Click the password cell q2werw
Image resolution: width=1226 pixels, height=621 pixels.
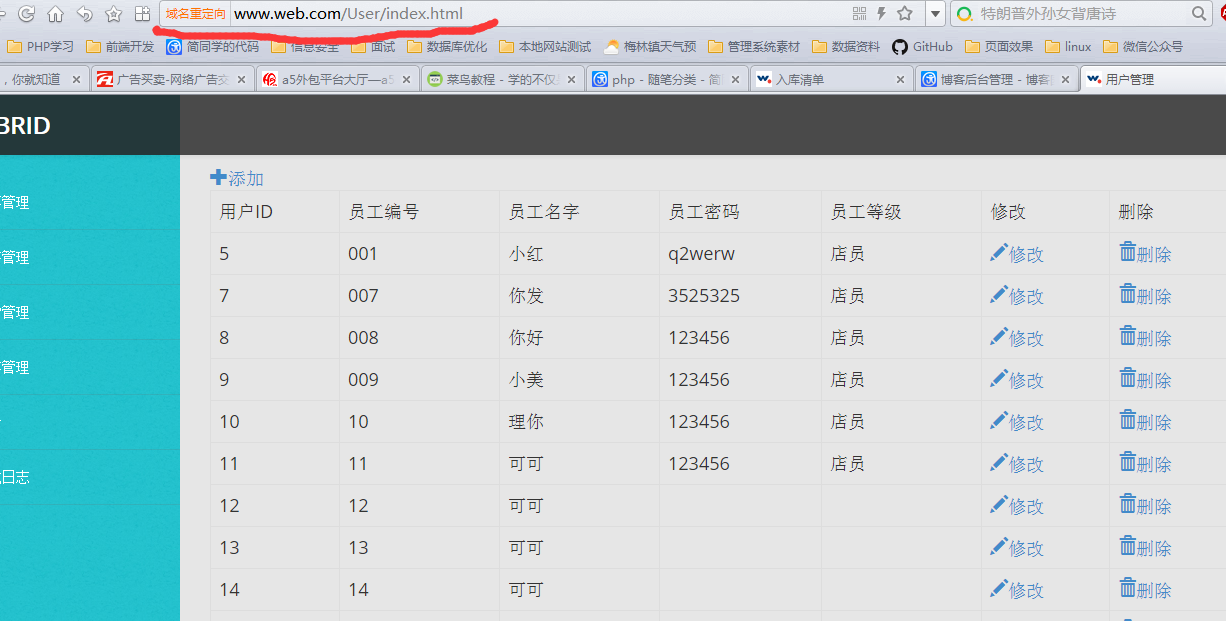pos(702,253)
